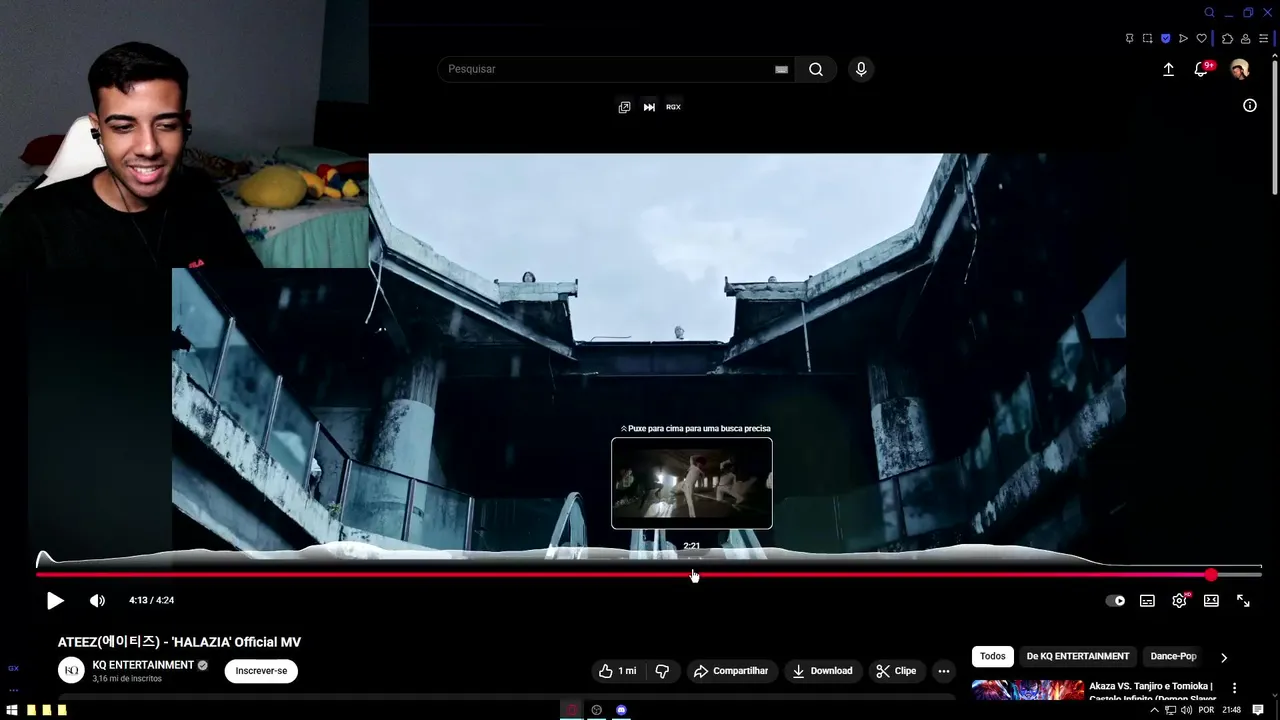The width and height of the screenshot is (1280, 720).
Task: Select the Dance-Pop chip
Action: 1173,656
